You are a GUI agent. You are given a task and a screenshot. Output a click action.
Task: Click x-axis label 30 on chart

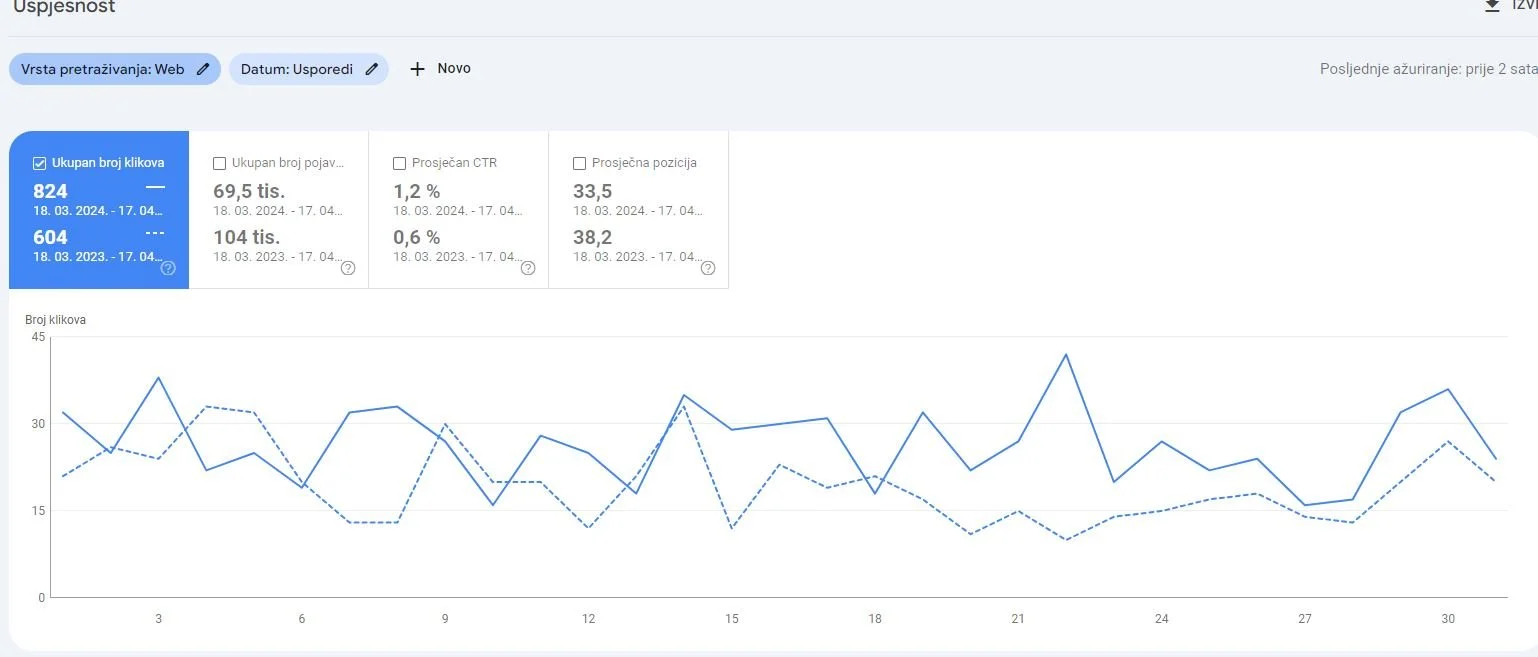pyautogui.click(x=1448, y=619)
